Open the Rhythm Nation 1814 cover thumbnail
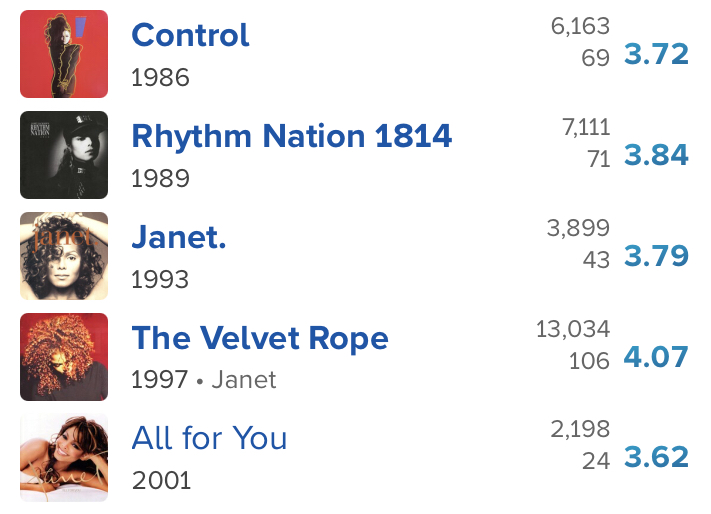 (x=64, y=155)
